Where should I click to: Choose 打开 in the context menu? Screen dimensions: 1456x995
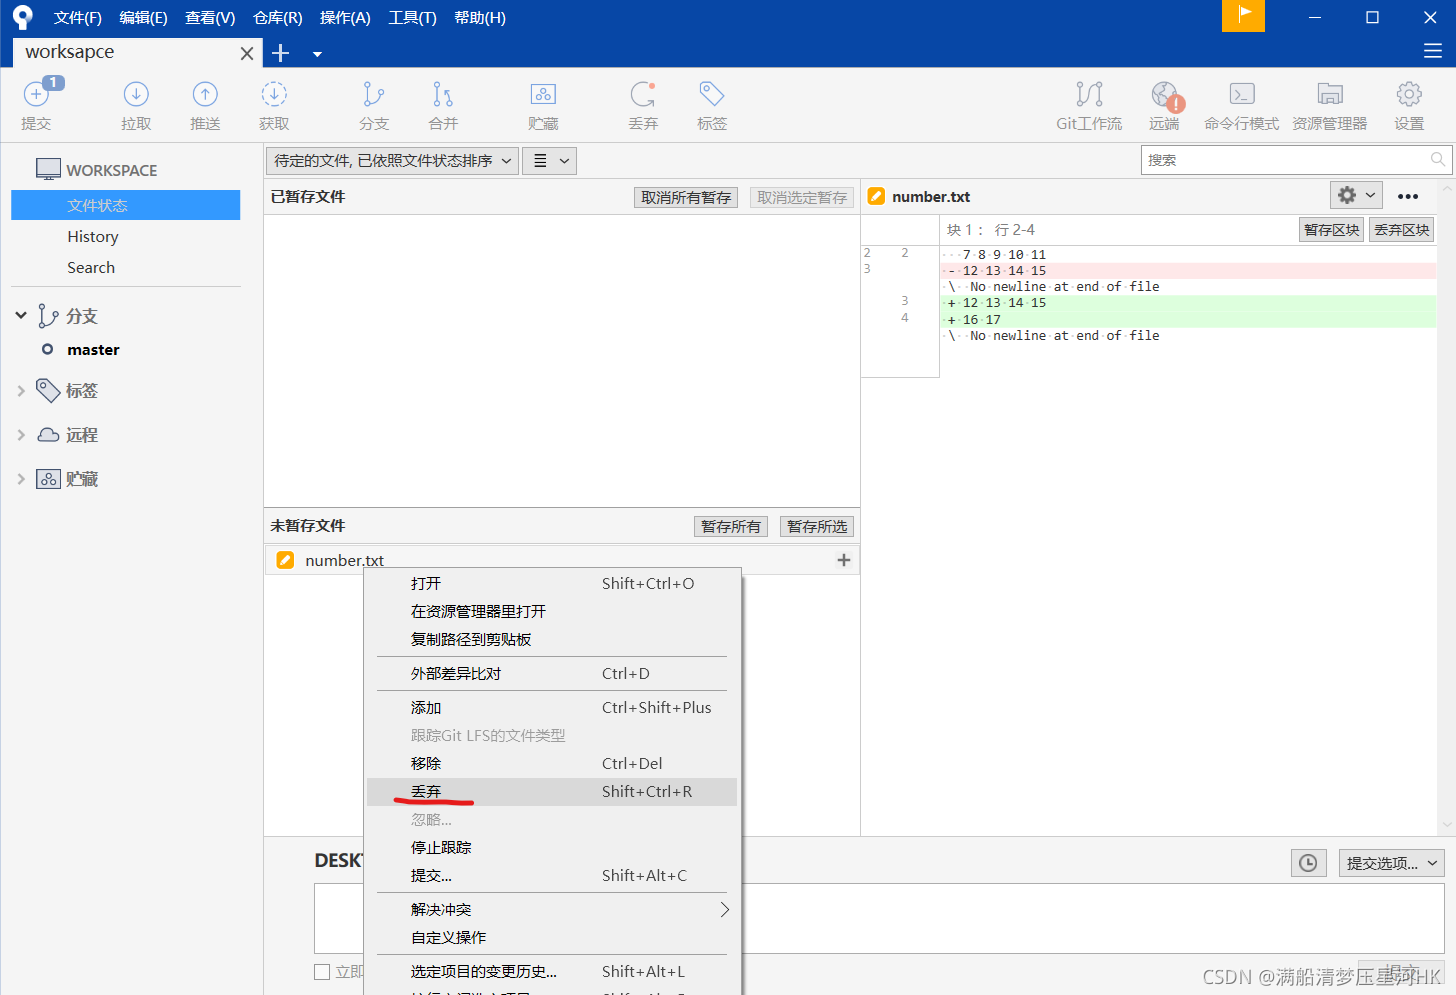click(552, 583)
